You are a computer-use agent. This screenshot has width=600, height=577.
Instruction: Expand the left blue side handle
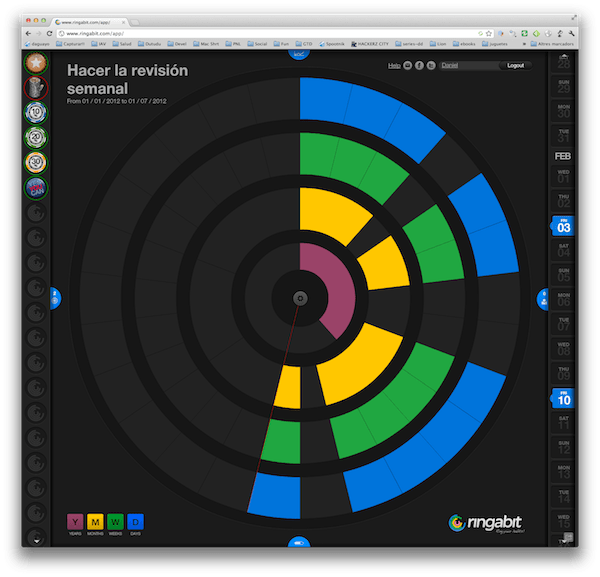55,298
